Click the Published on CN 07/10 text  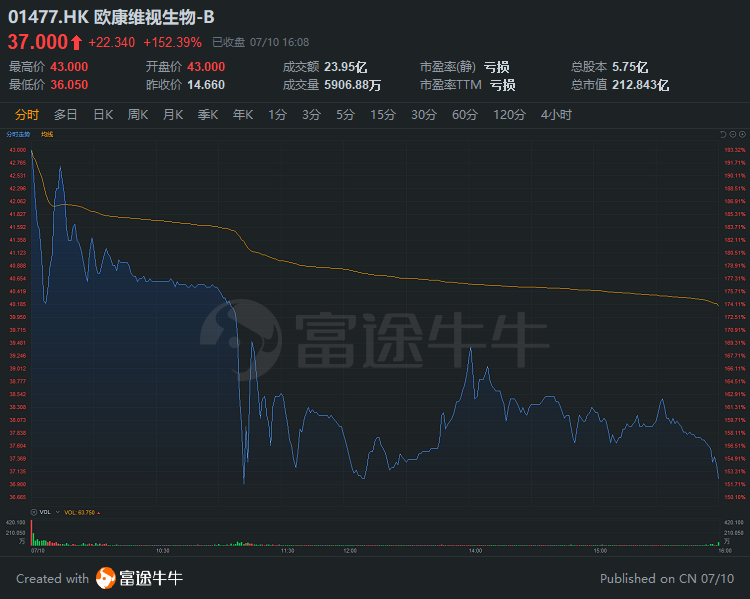coord(667,578)
